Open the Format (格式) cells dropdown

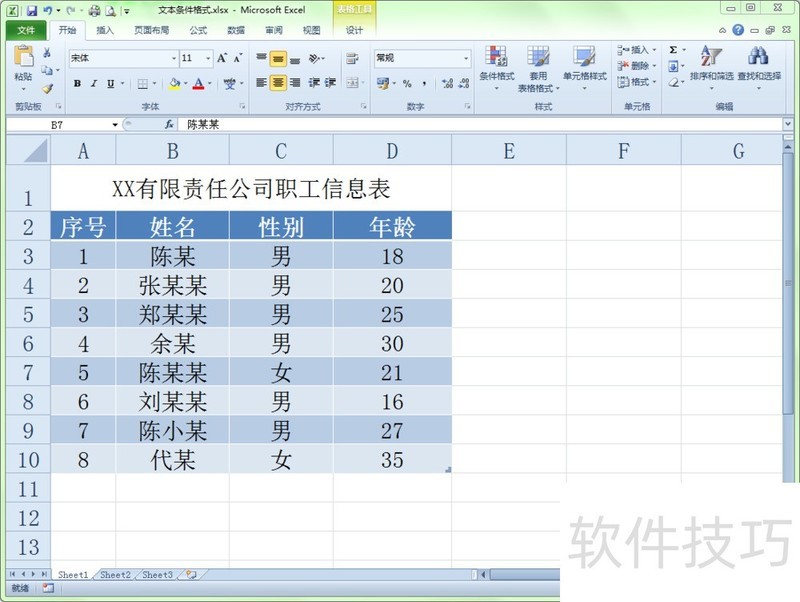click(x=637, y=82)
